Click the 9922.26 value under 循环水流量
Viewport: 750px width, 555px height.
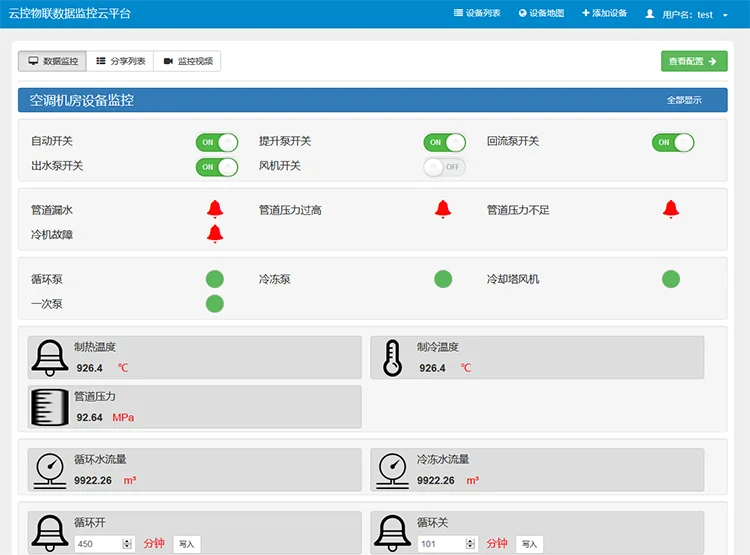[x=93, y=480]
